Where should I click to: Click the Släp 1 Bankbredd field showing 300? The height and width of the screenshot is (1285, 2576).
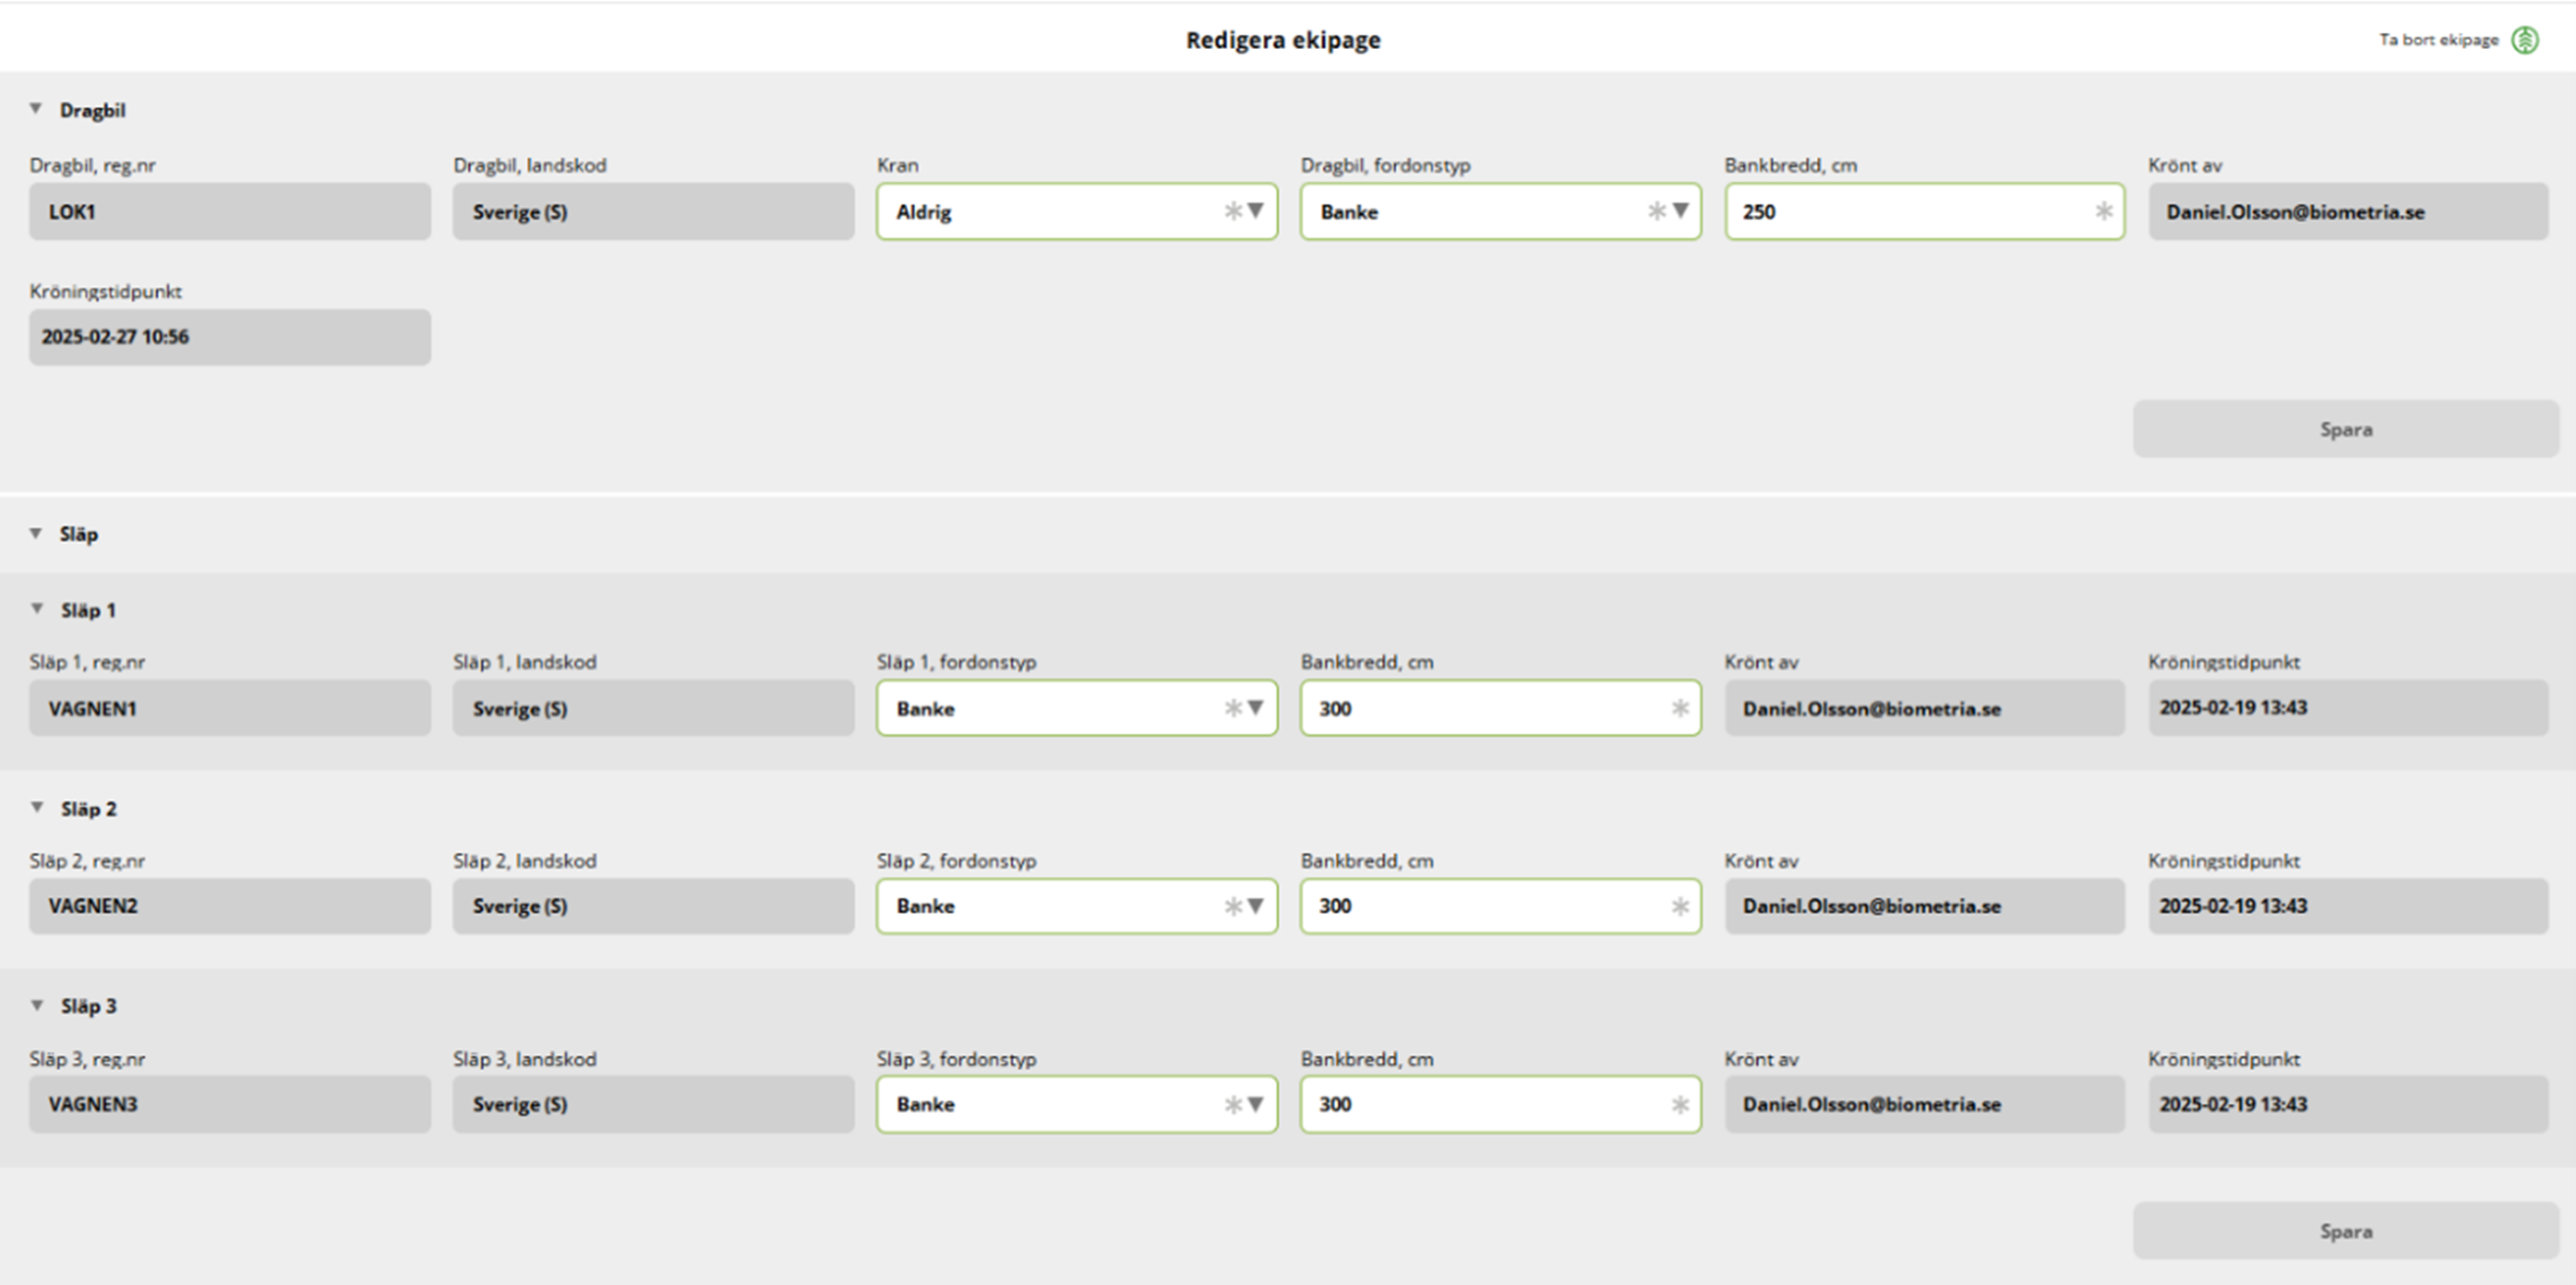1500,708
